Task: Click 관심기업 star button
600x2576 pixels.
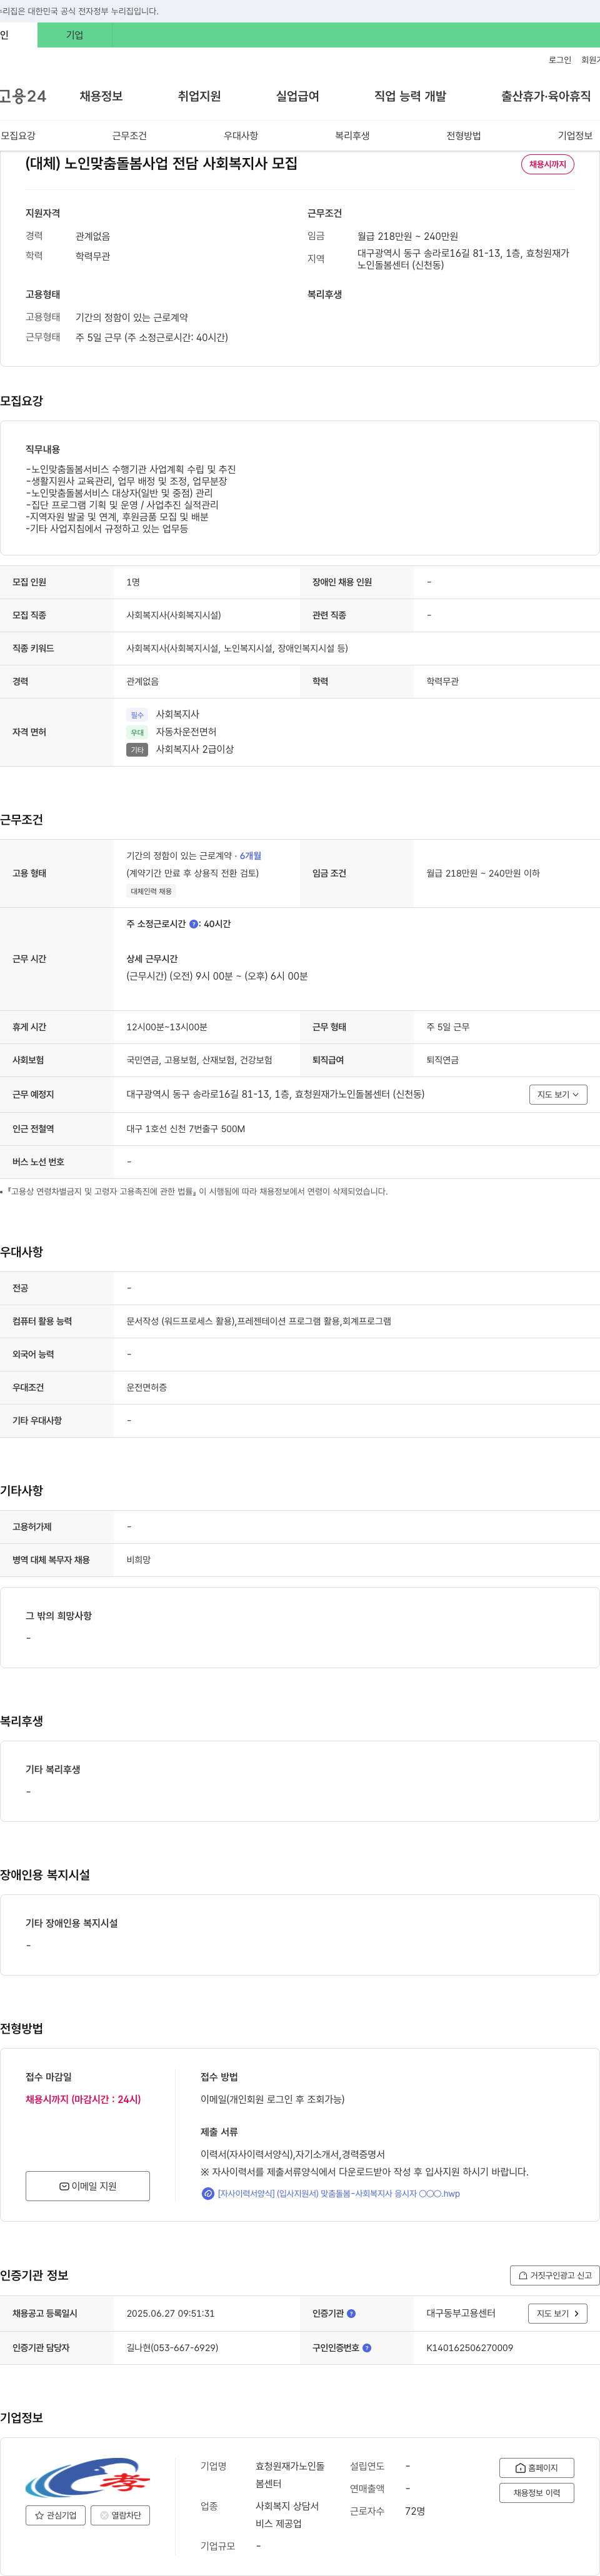Action: click(x=56, y=2515)
